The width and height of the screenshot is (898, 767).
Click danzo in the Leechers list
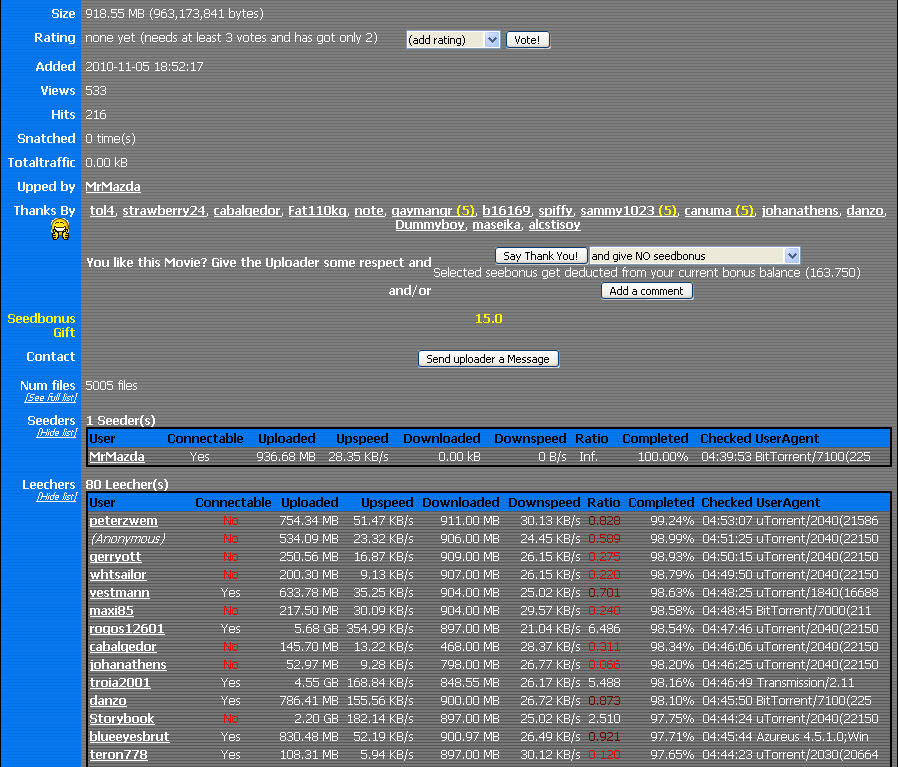(x=110, y=700)
